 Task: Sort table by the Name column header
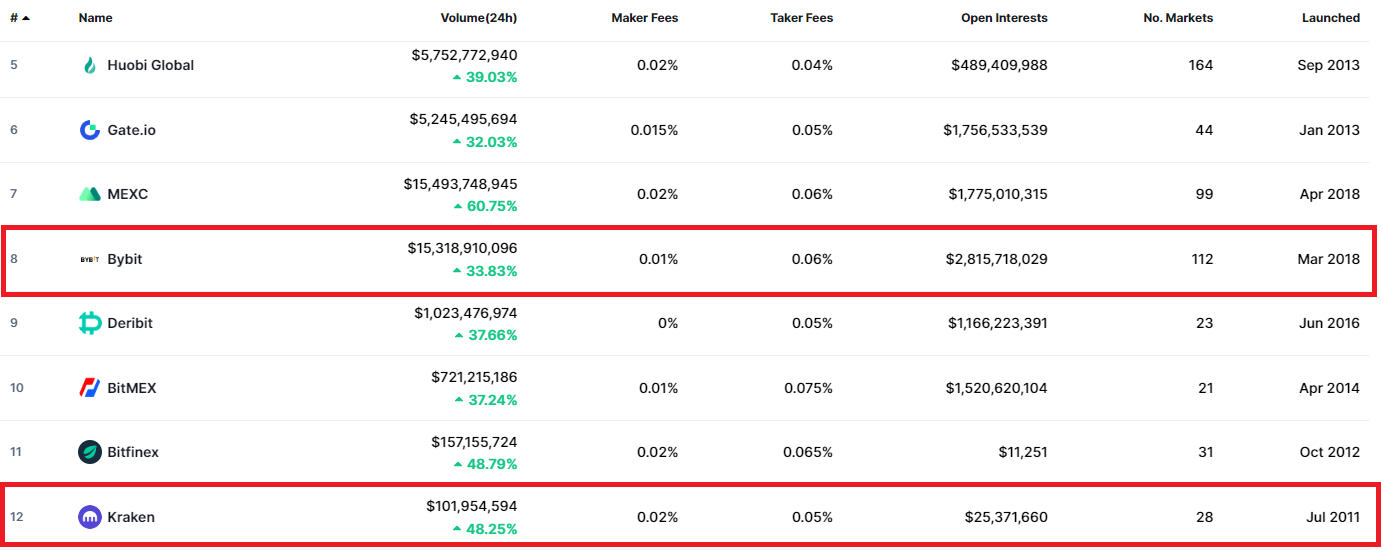96,18
